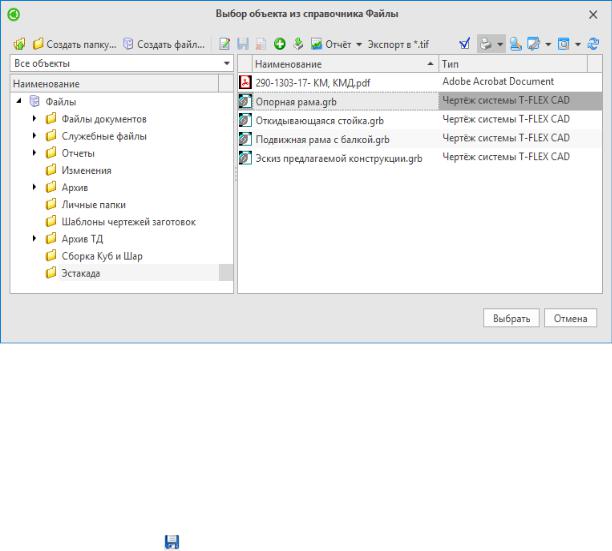
Task: Click the window layout icon in toolbar
Action: pyautogui.click(x=563, y=44)
